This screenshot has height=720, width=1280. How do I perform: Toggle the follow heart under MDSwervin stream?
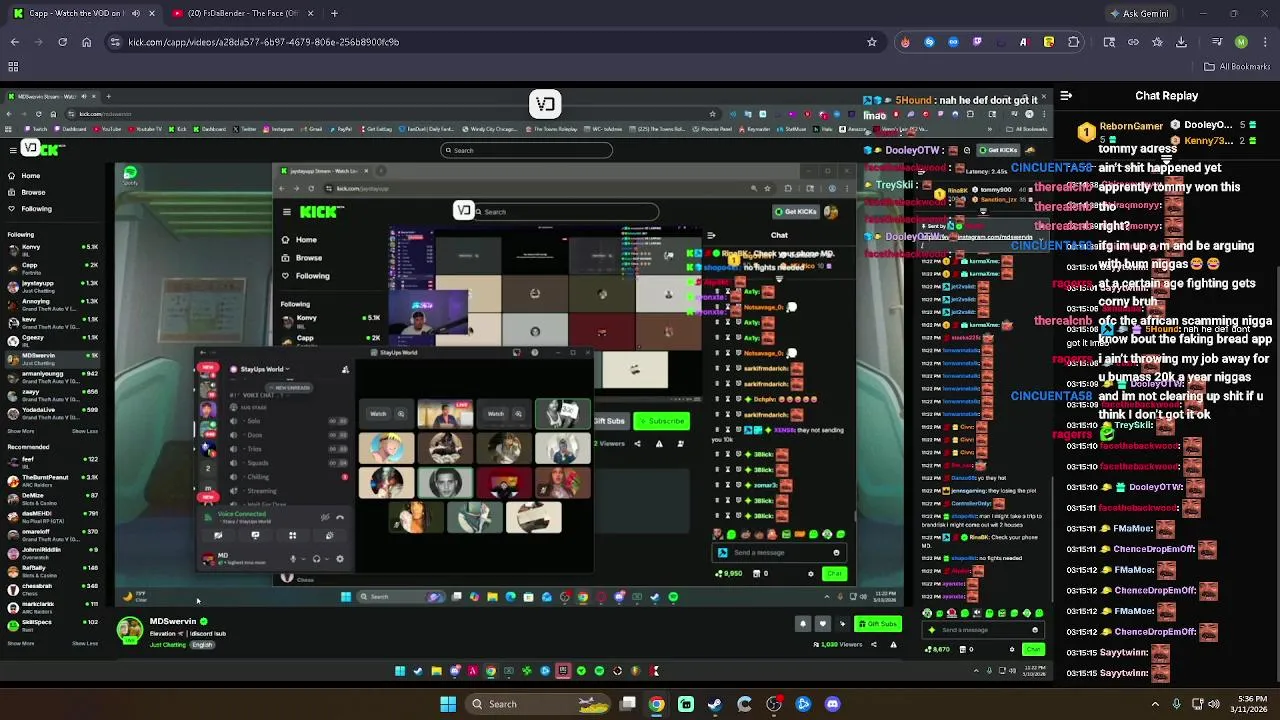(823, 624)
